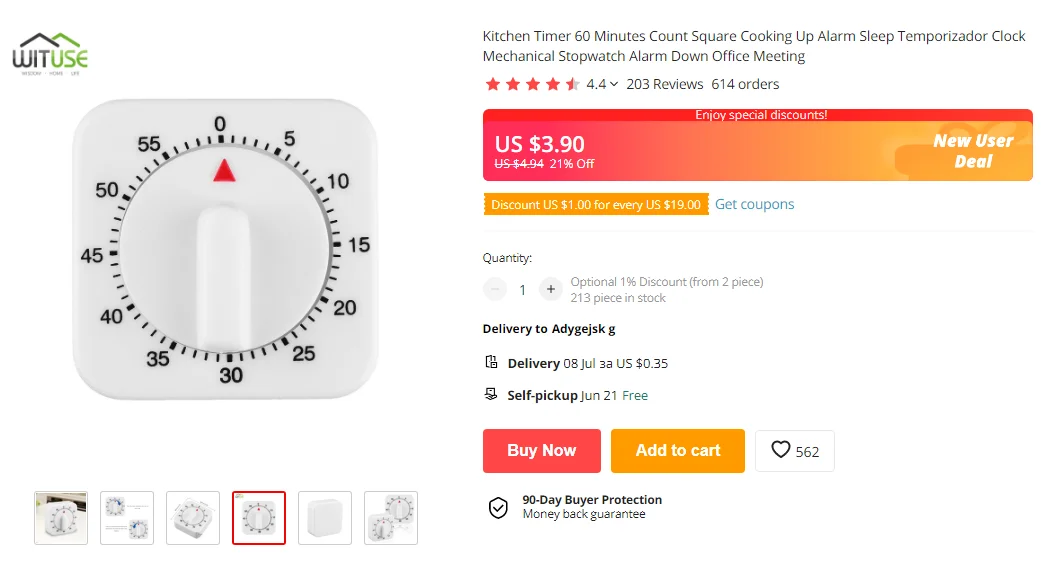Click the self-pickup icon
1056x572 pixels.
click(x=491, y=394)
